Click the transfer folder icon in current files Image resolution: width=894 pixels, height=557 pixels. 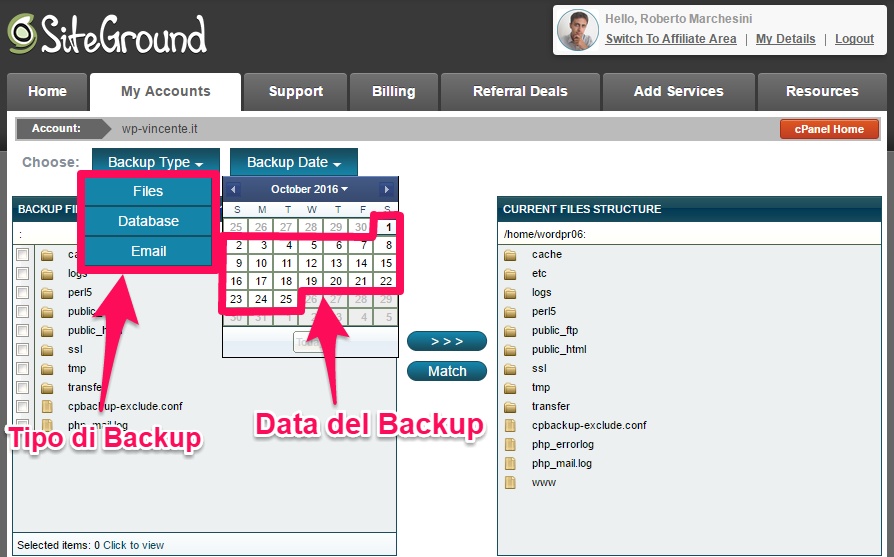(x=510, y=406)
